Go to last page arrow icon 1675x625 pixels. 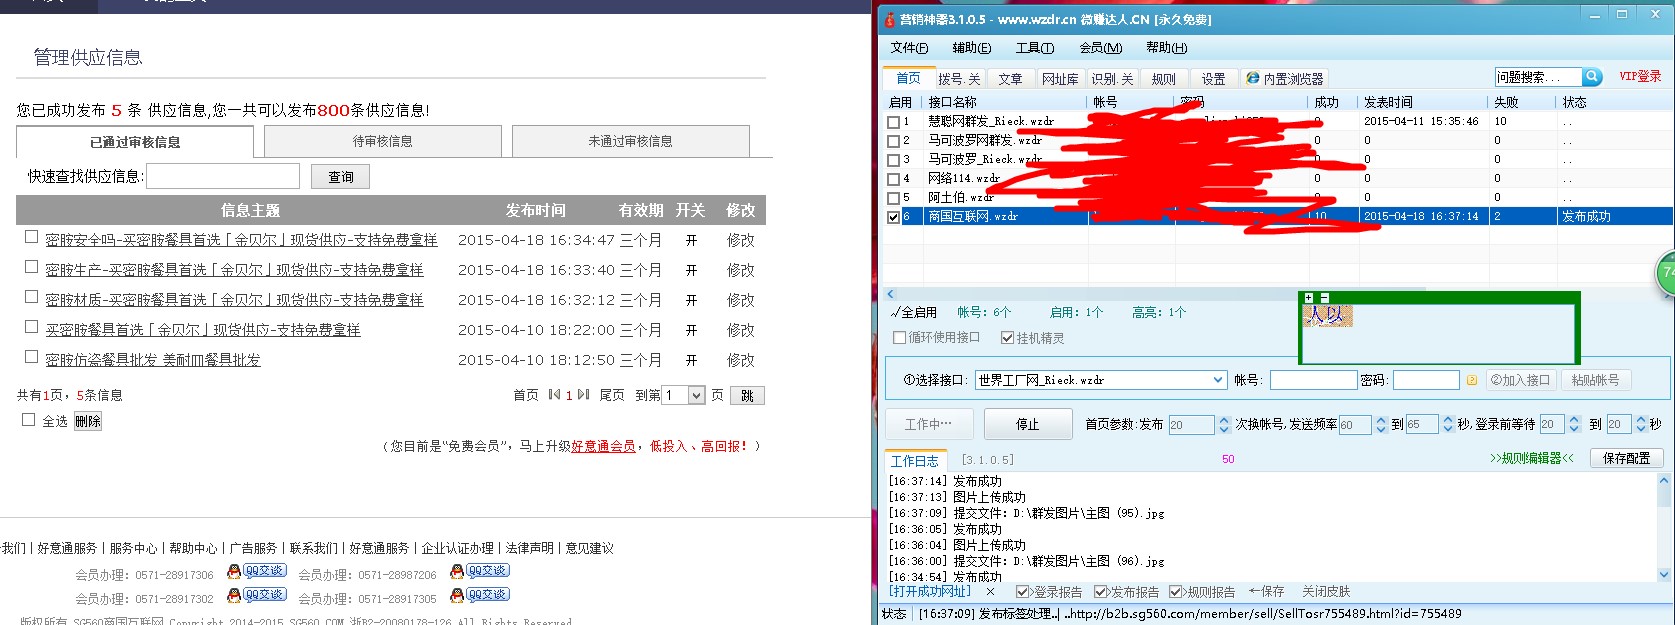point(584,395)
